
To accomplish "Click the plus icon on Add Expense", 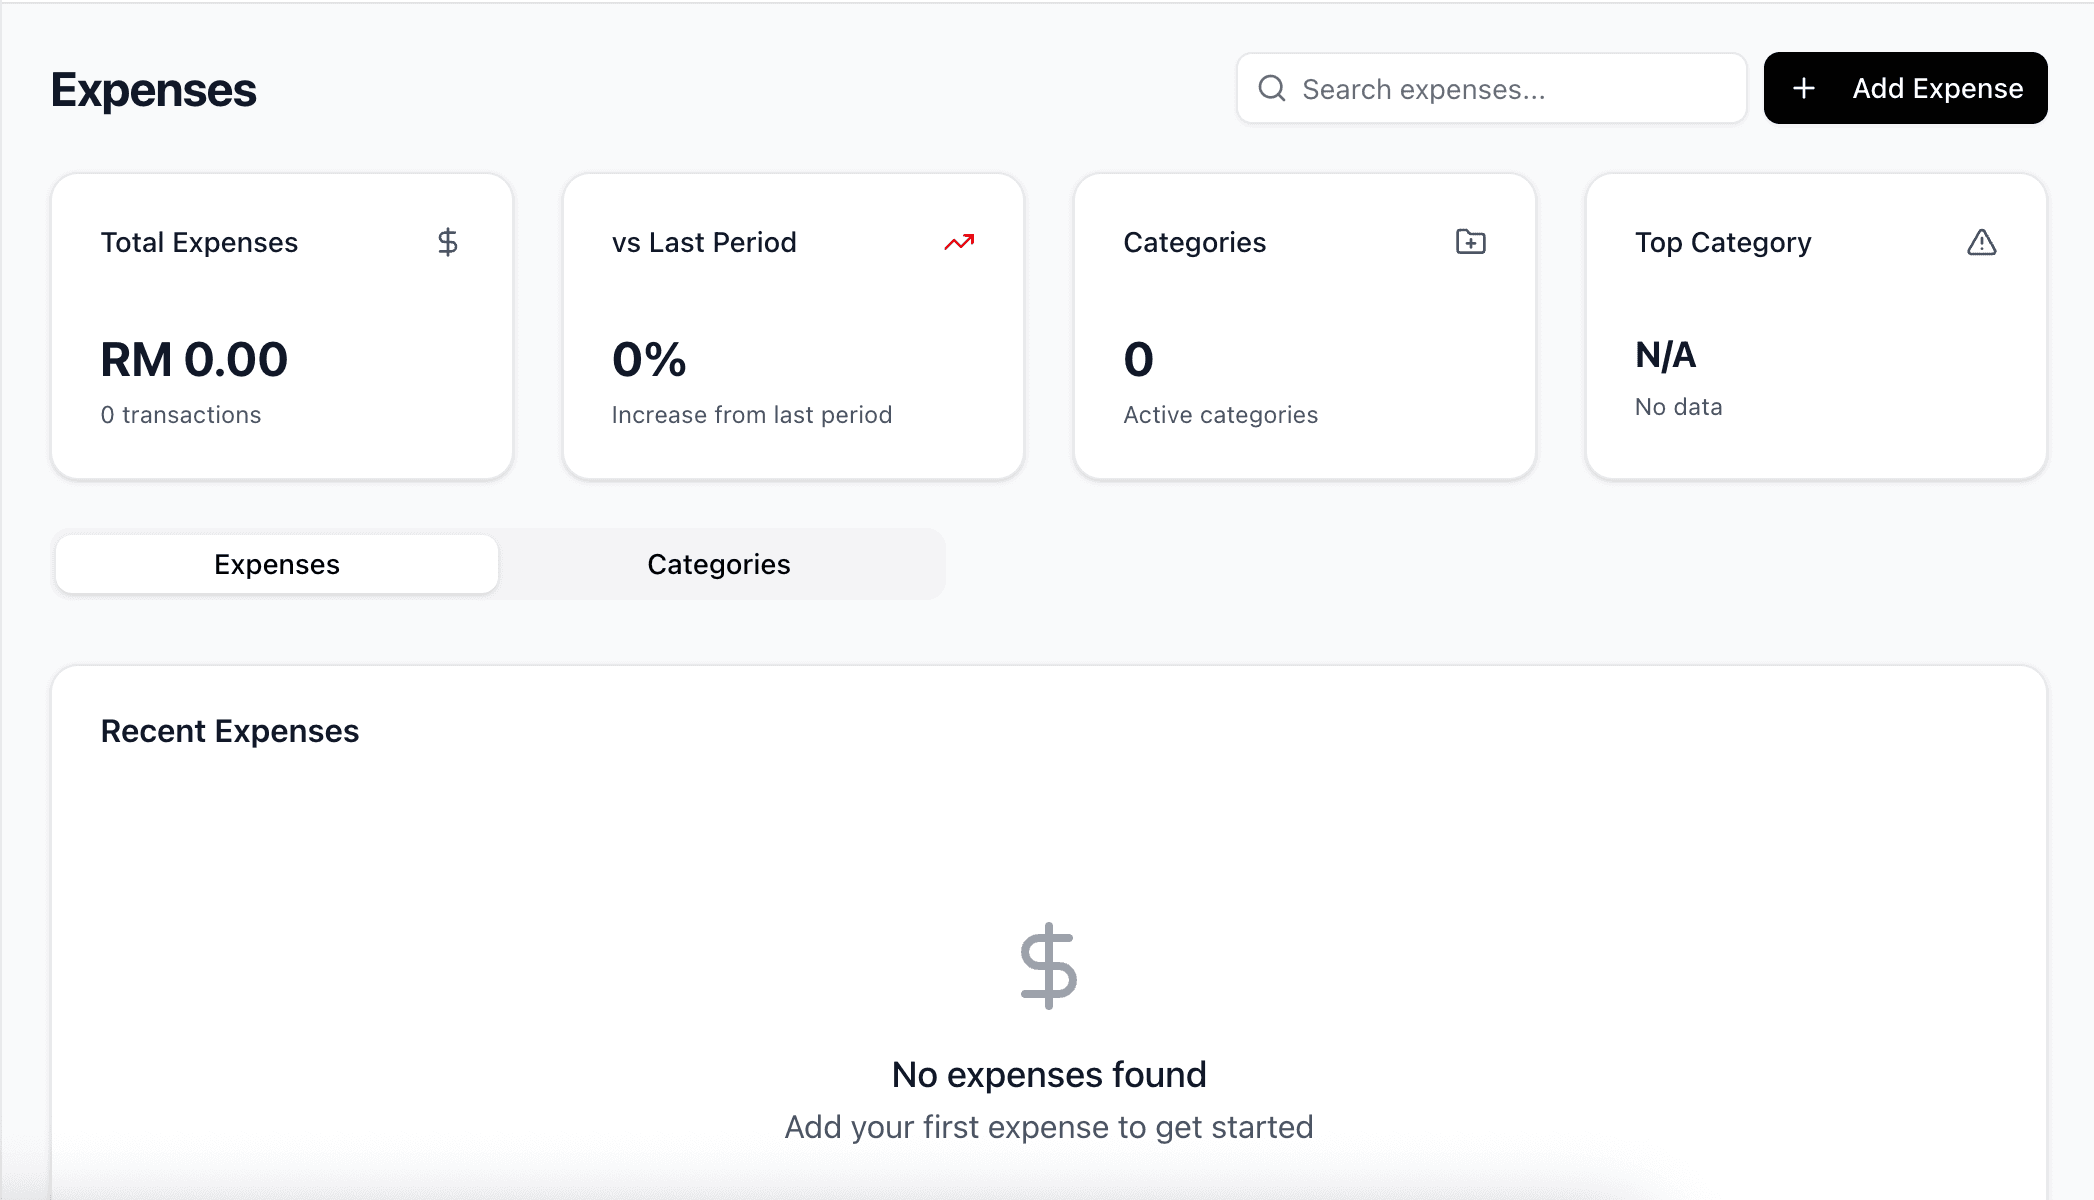I will (x=1804, y=88).
